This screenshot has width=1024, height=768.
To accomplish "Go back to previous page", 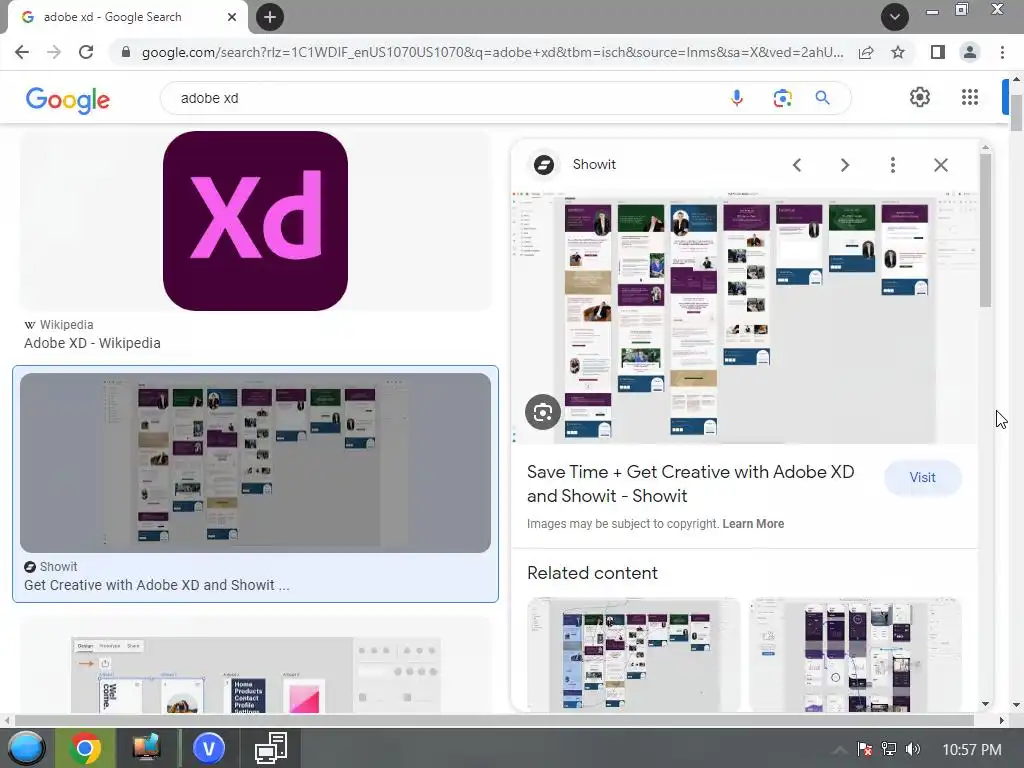I will tap(22, 52).
